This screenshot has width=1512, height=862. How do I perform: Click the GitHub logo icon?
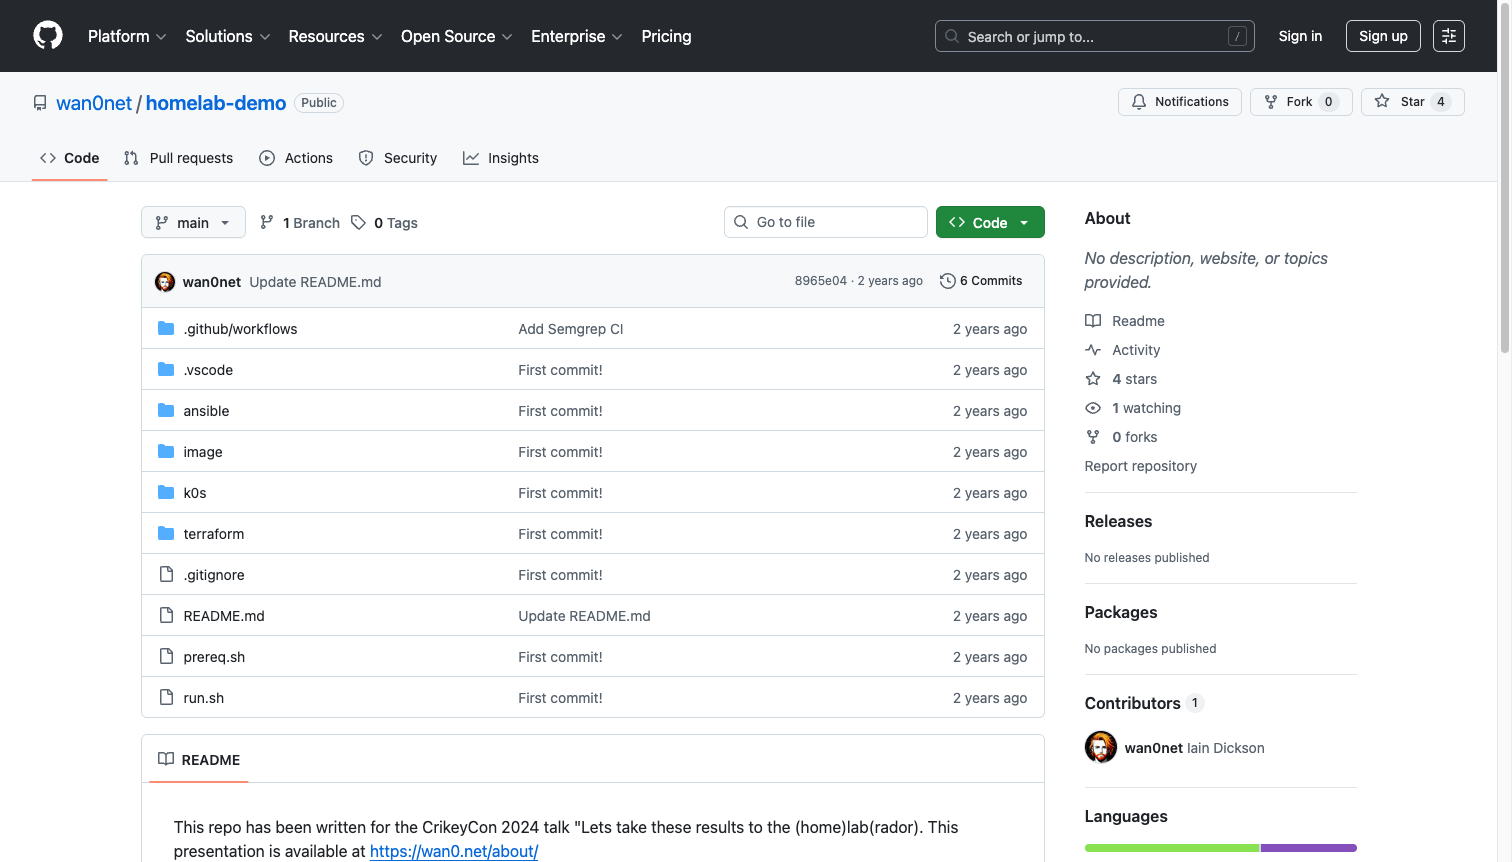point(48,36)
